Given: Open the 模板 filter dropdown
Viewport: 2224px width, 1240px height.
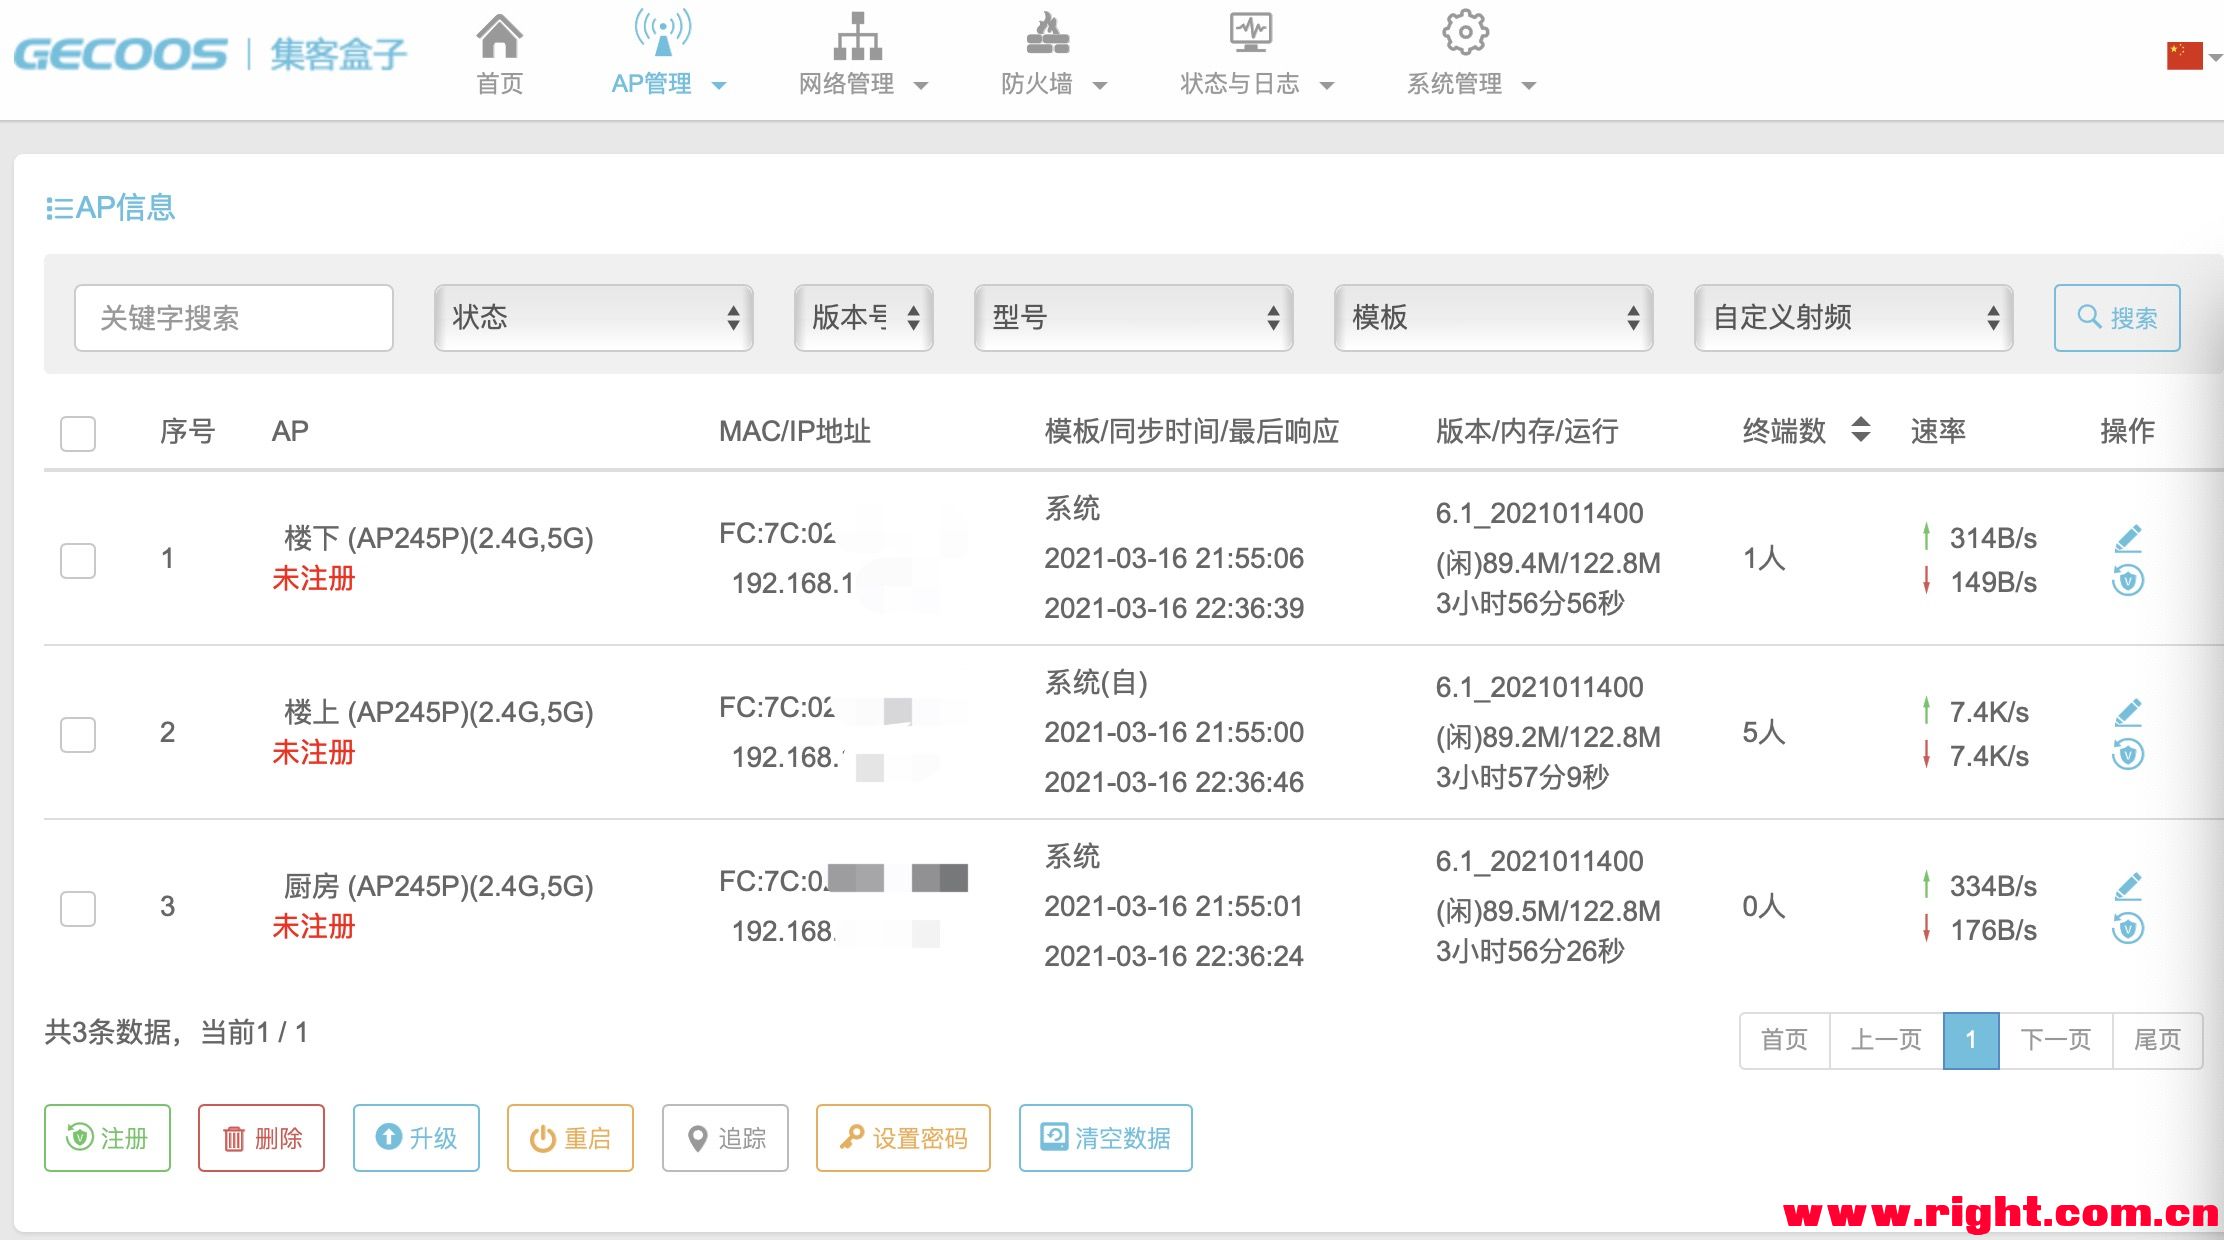Looking at the screenshot, I should tap(1494, 318).
